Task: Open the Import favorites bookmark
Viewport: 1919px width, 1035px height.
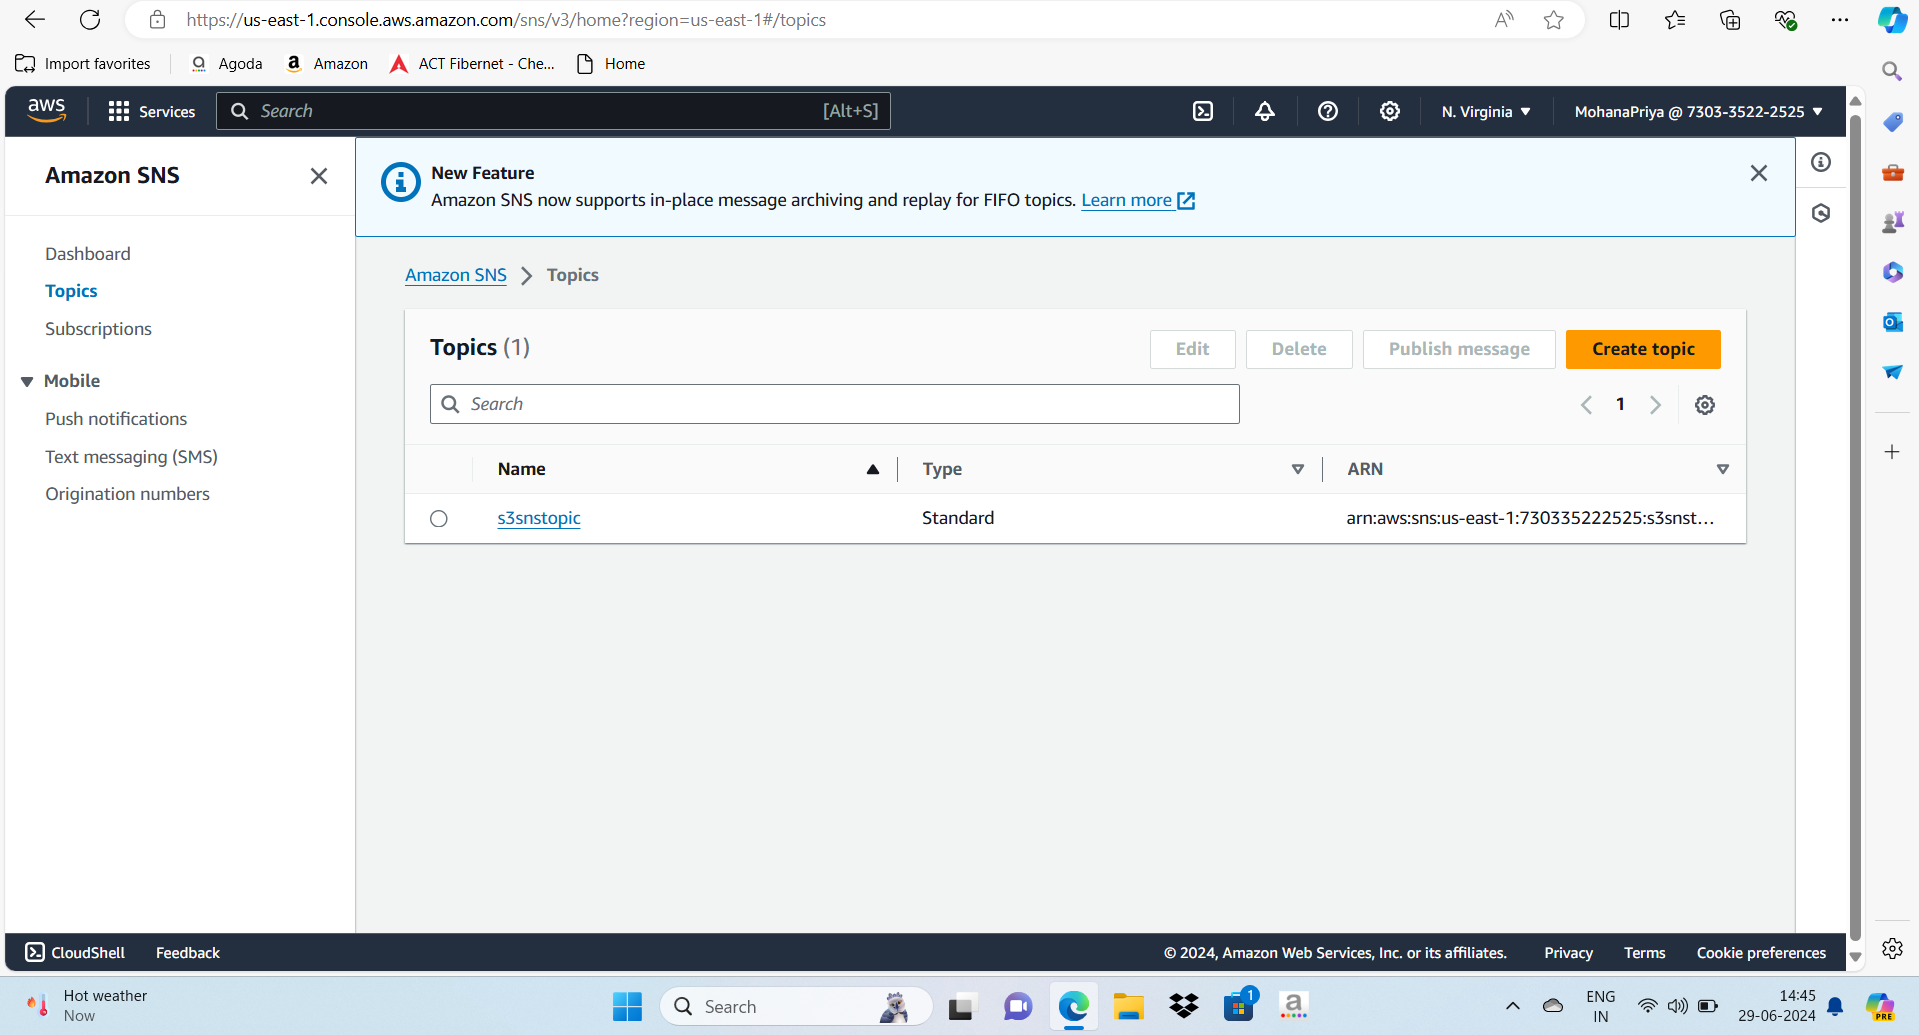Action: [x=83, y=64]
